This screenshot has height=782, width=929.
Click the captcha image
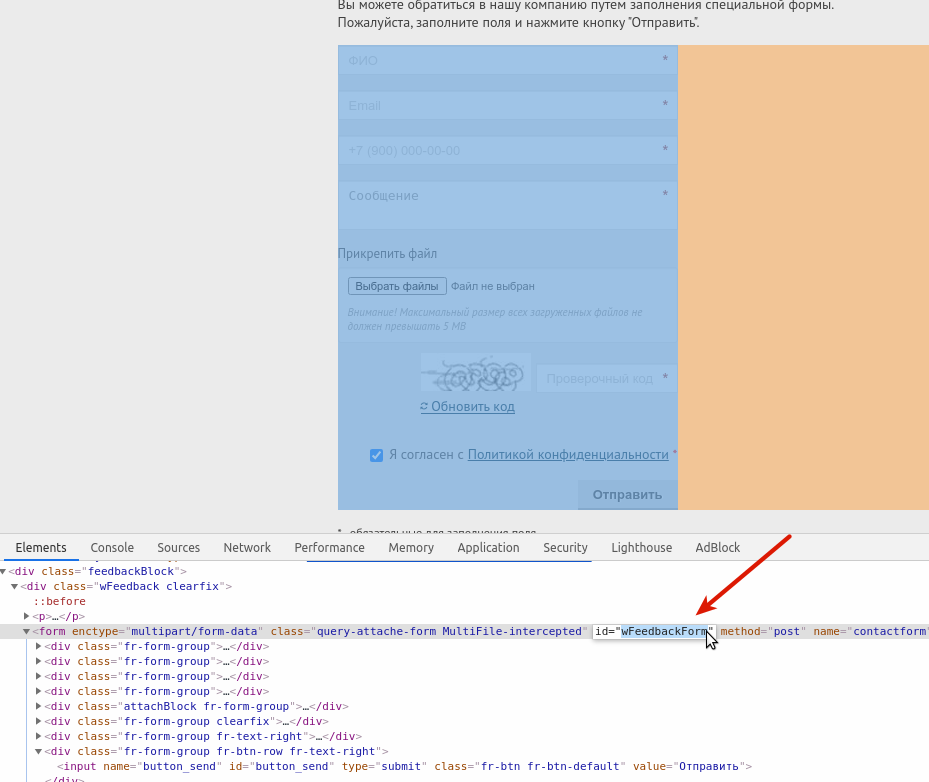tap(476, 372)
